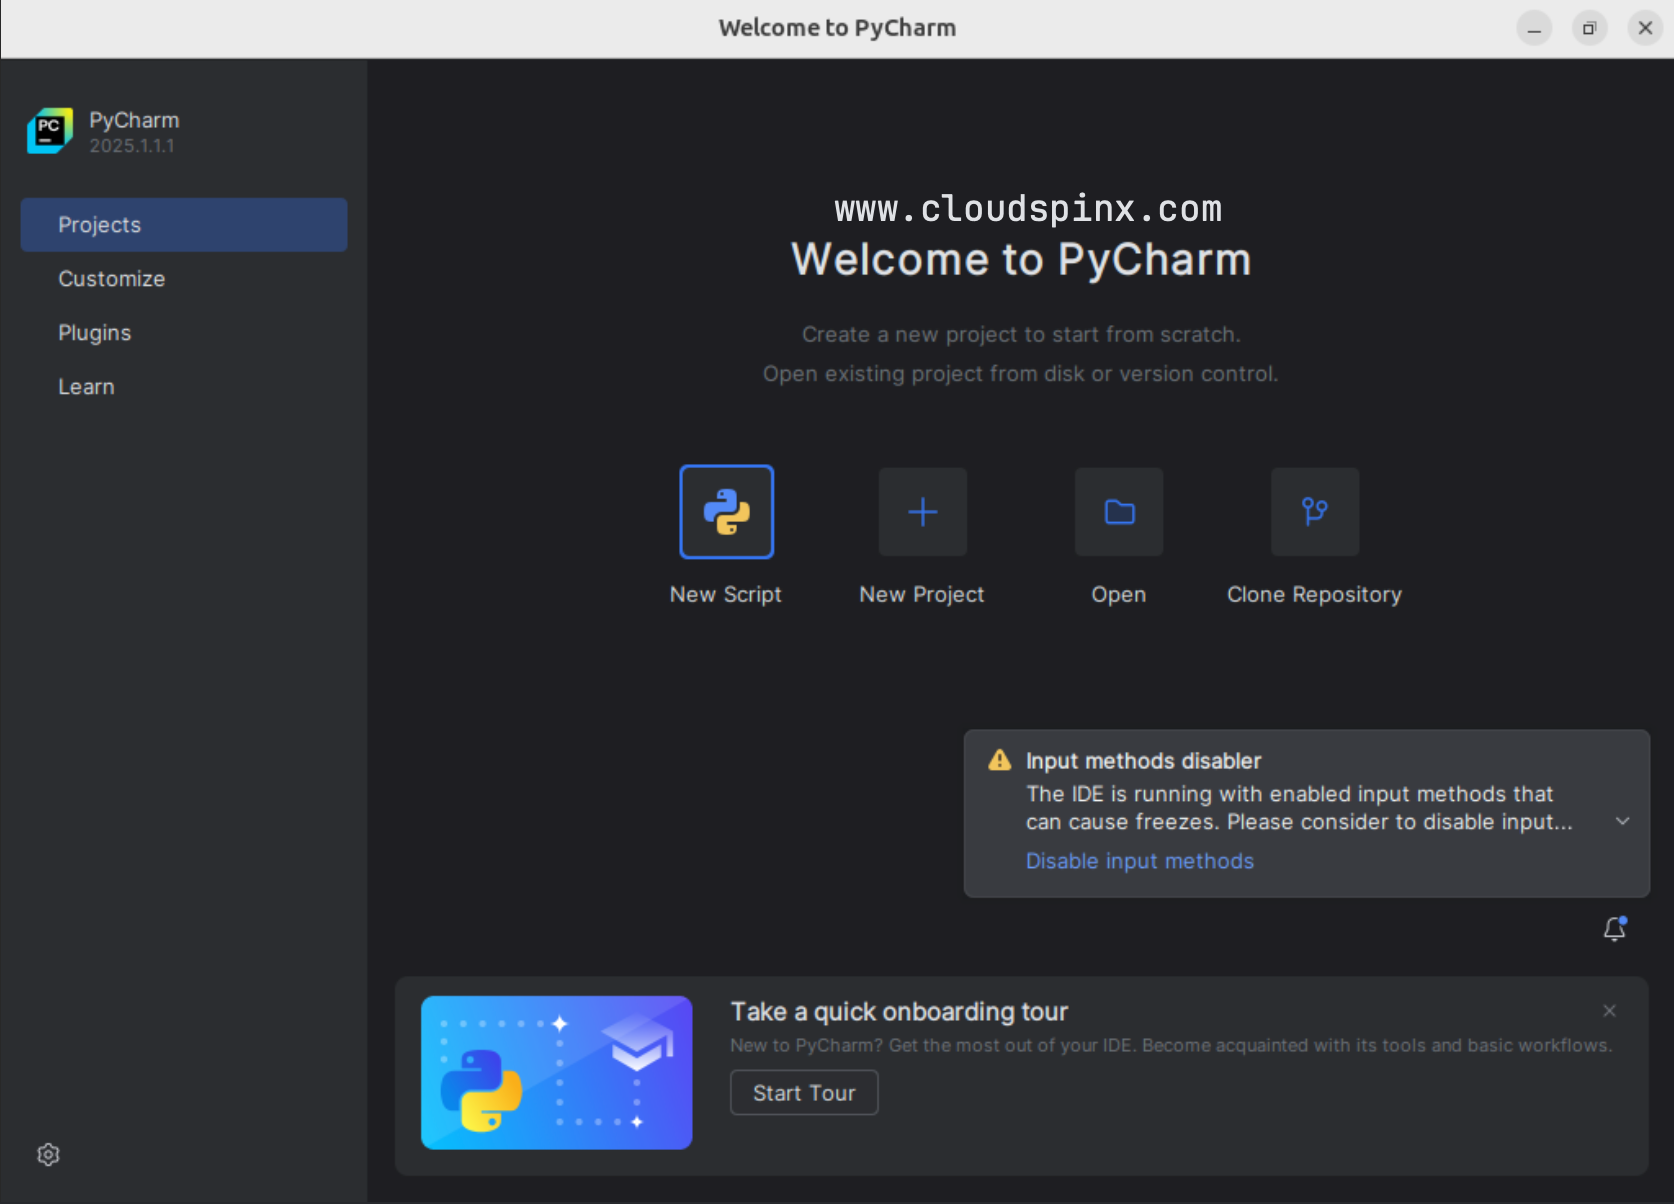
Task: Open an existing project from disk
Action: 1117,512
